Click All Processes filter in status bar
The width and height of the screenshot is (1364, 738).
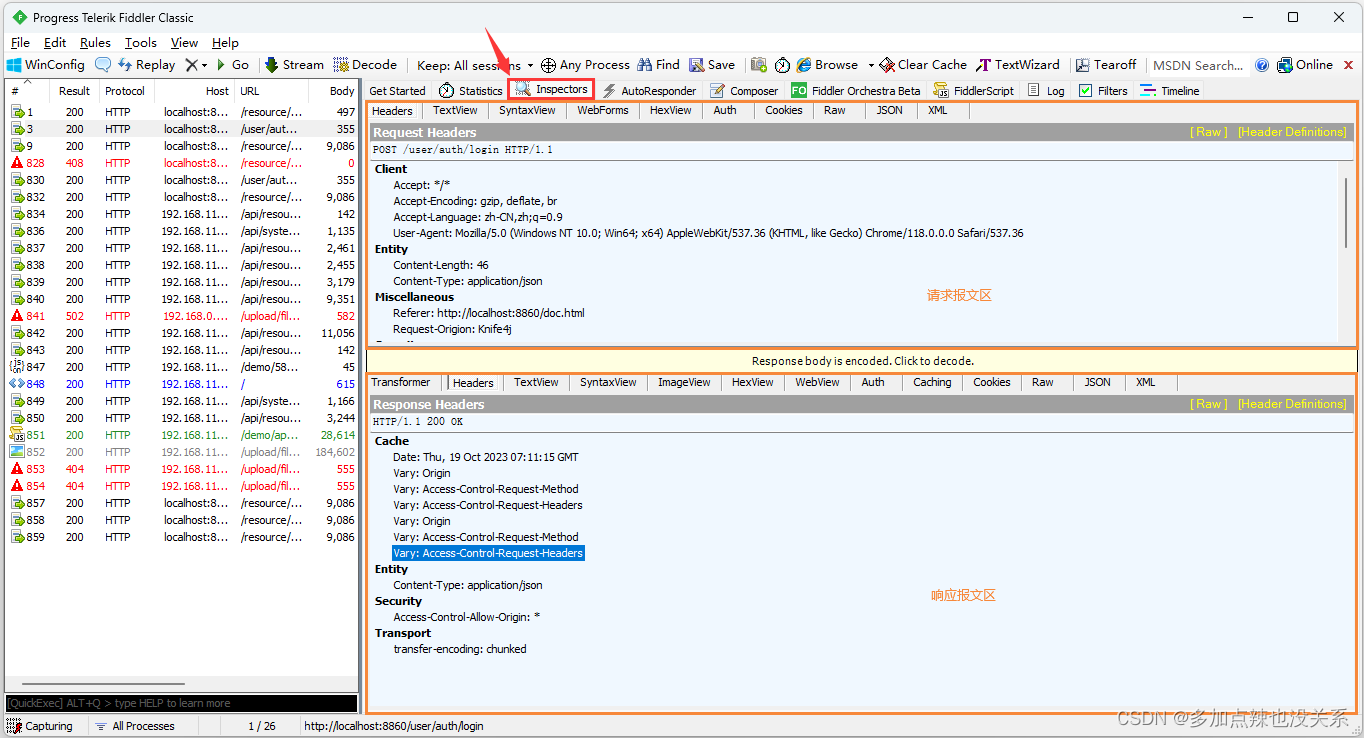134,726
